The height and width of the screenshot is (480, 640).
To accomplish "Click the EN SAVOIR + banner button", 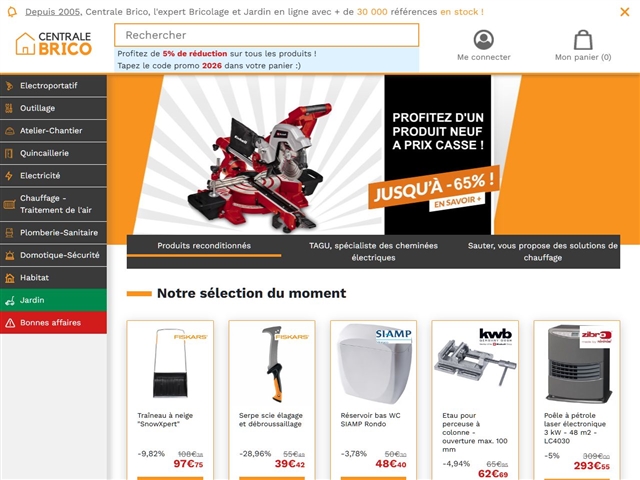I will tap(457, 202).
